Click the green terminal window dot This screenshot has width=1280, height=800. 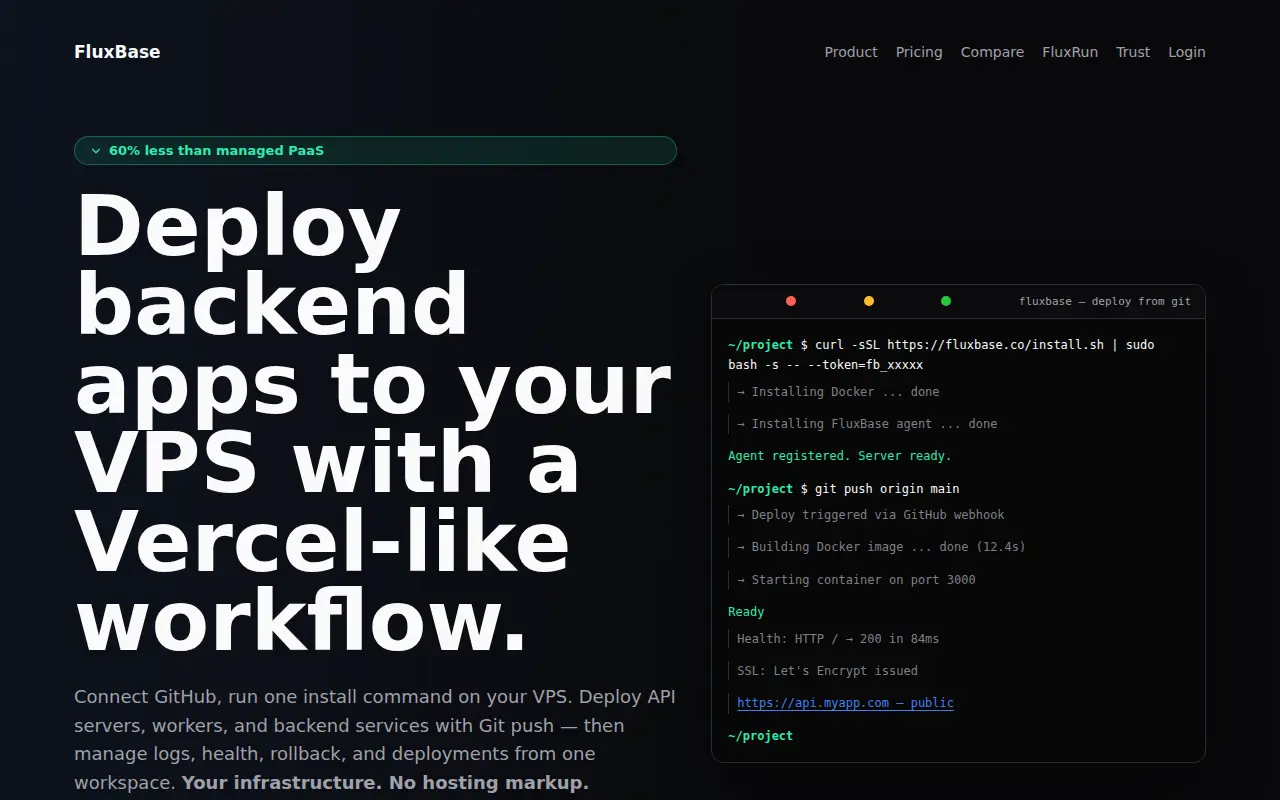click(x=946, y=301)
